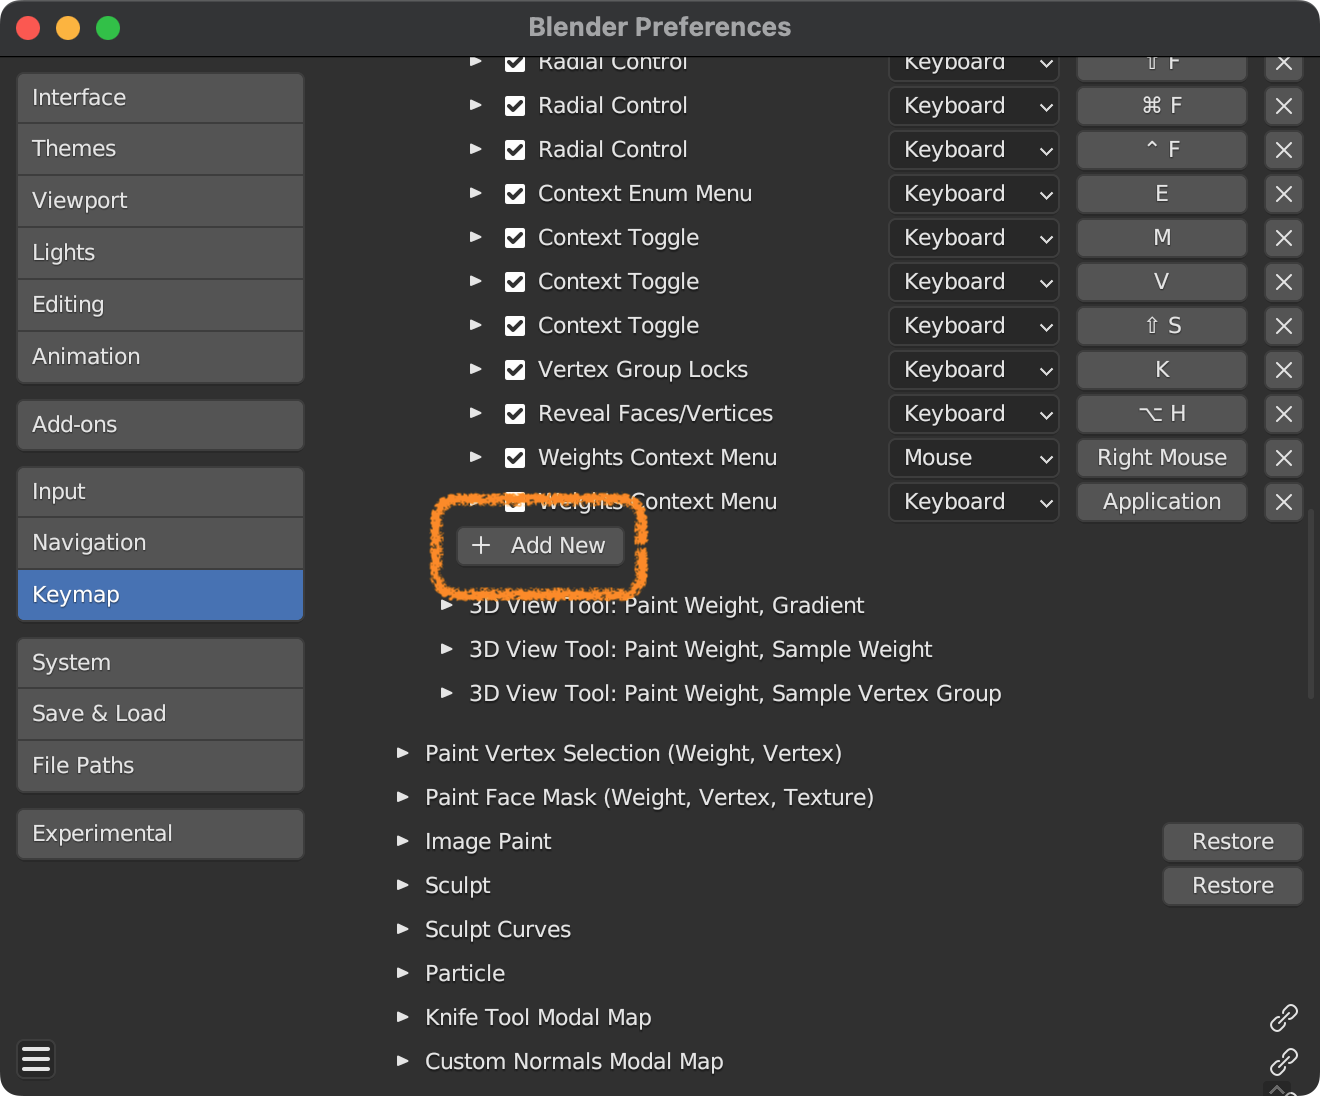Open the Interface preferences section

160,98
